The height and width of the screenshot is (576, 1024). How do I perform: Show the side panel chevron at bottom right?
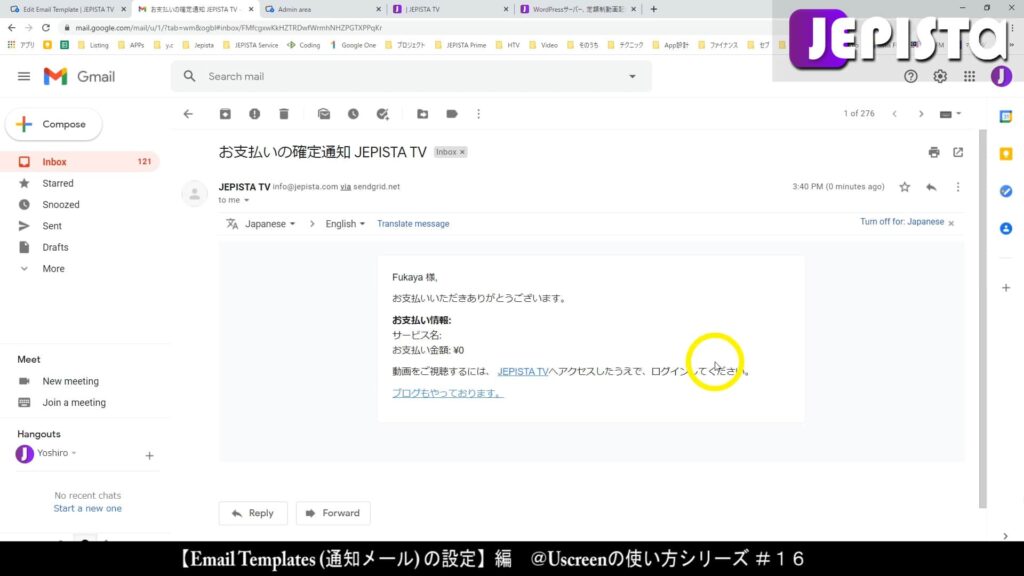pos(1006,536)
